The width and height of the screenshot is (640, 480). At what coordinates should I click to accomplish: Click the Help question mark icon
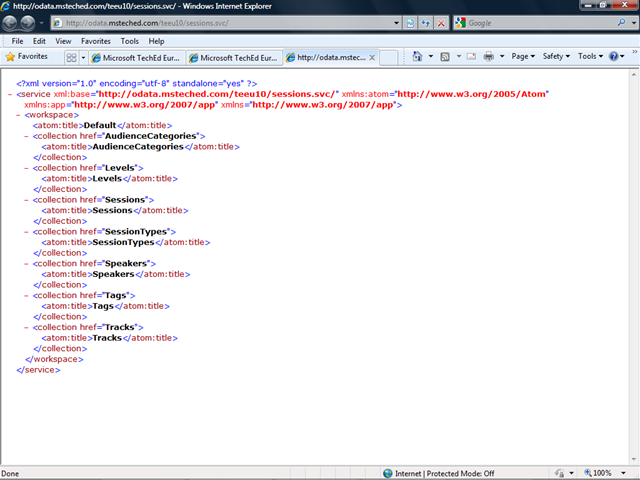click(x=613, y=57)
